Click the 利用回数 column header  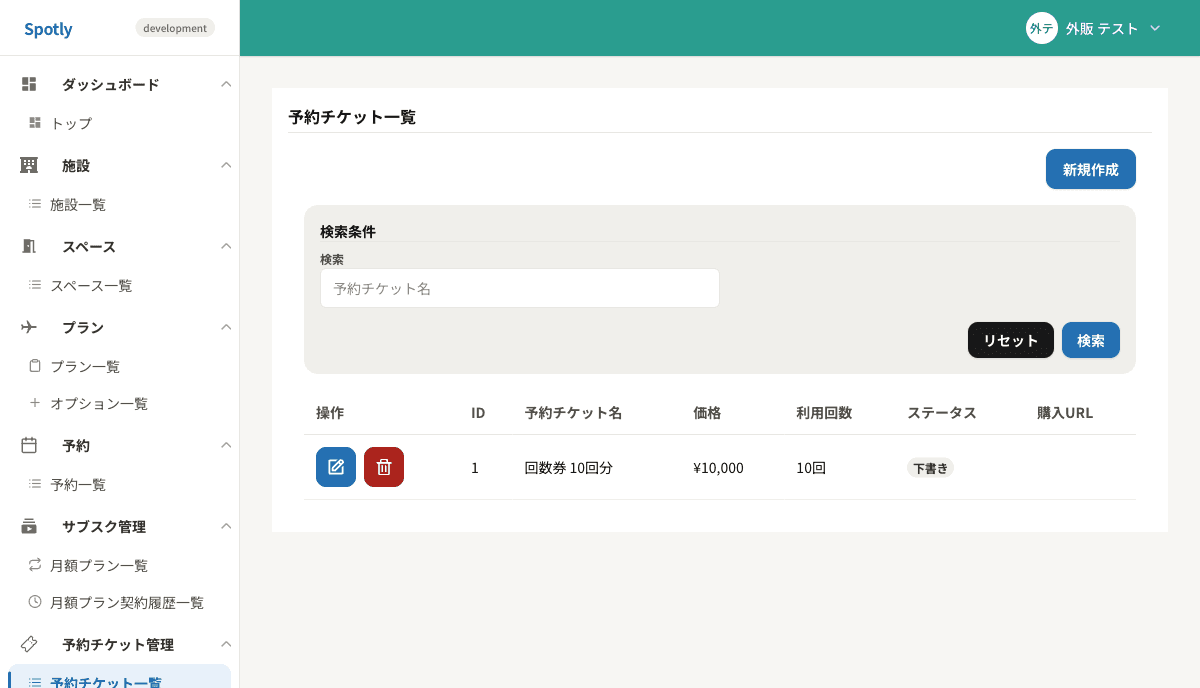point(825,413)
